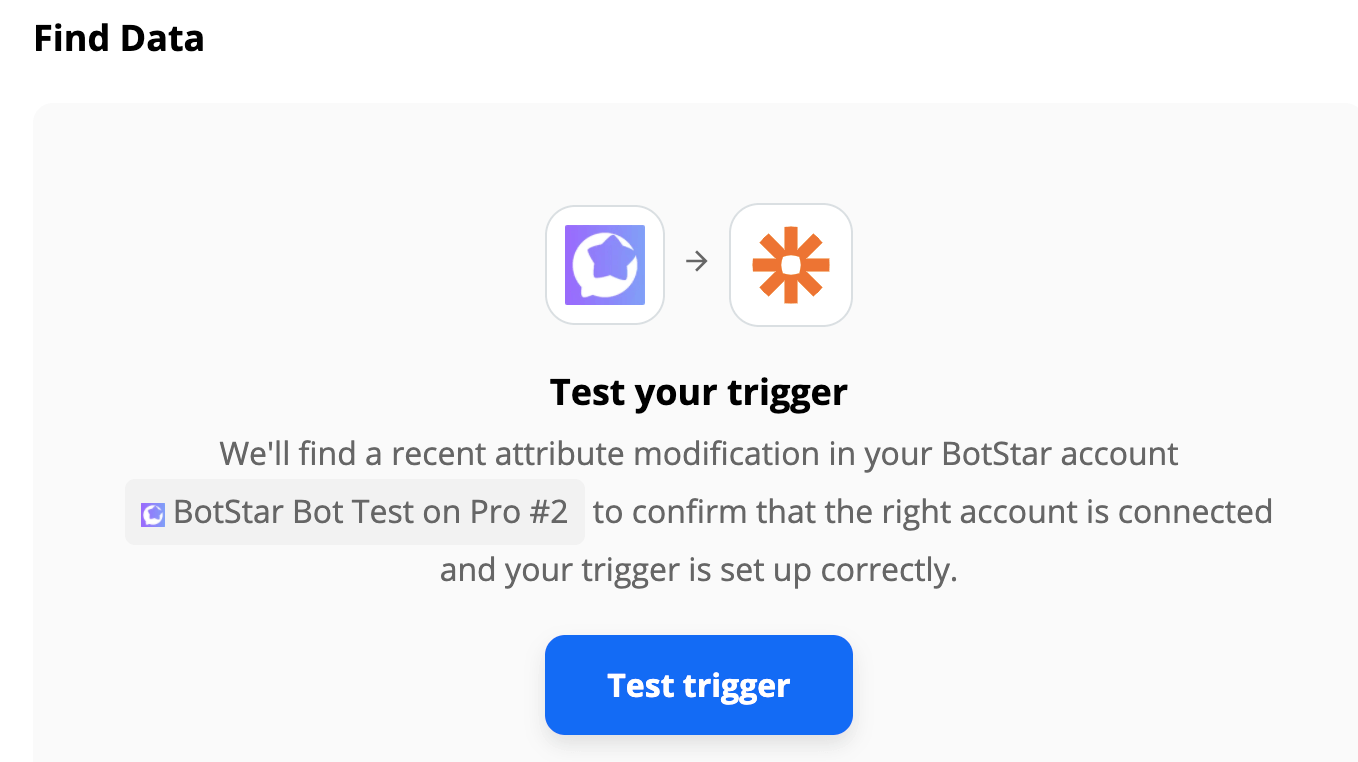Screen dimensions: 1358x762
Task: Click the Find Data section heading
Action: pyautogui.click(x=119, y=38)
